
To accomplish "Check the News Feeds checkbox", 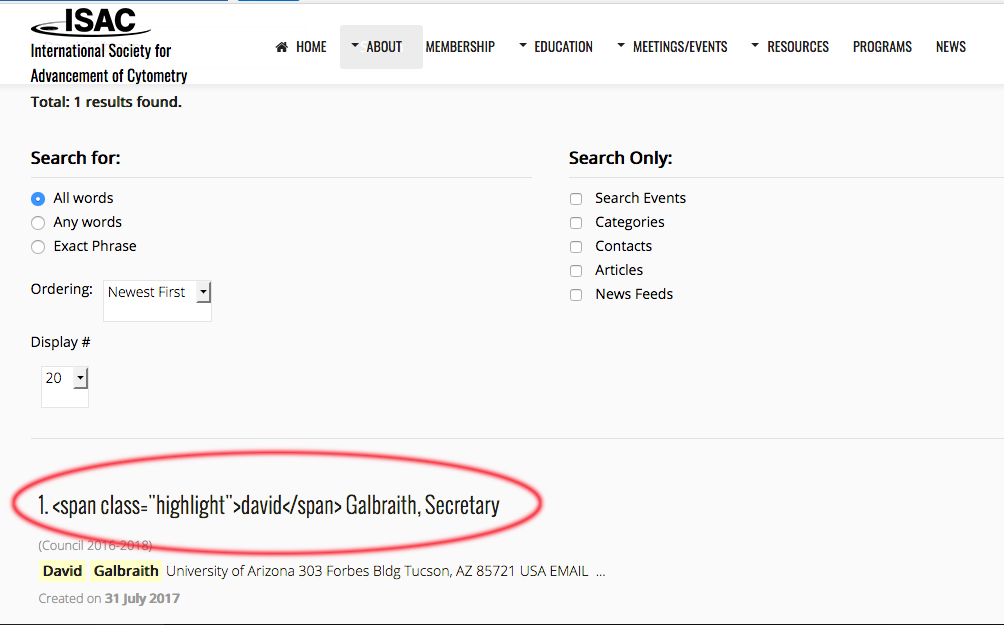I will point(576,295).
